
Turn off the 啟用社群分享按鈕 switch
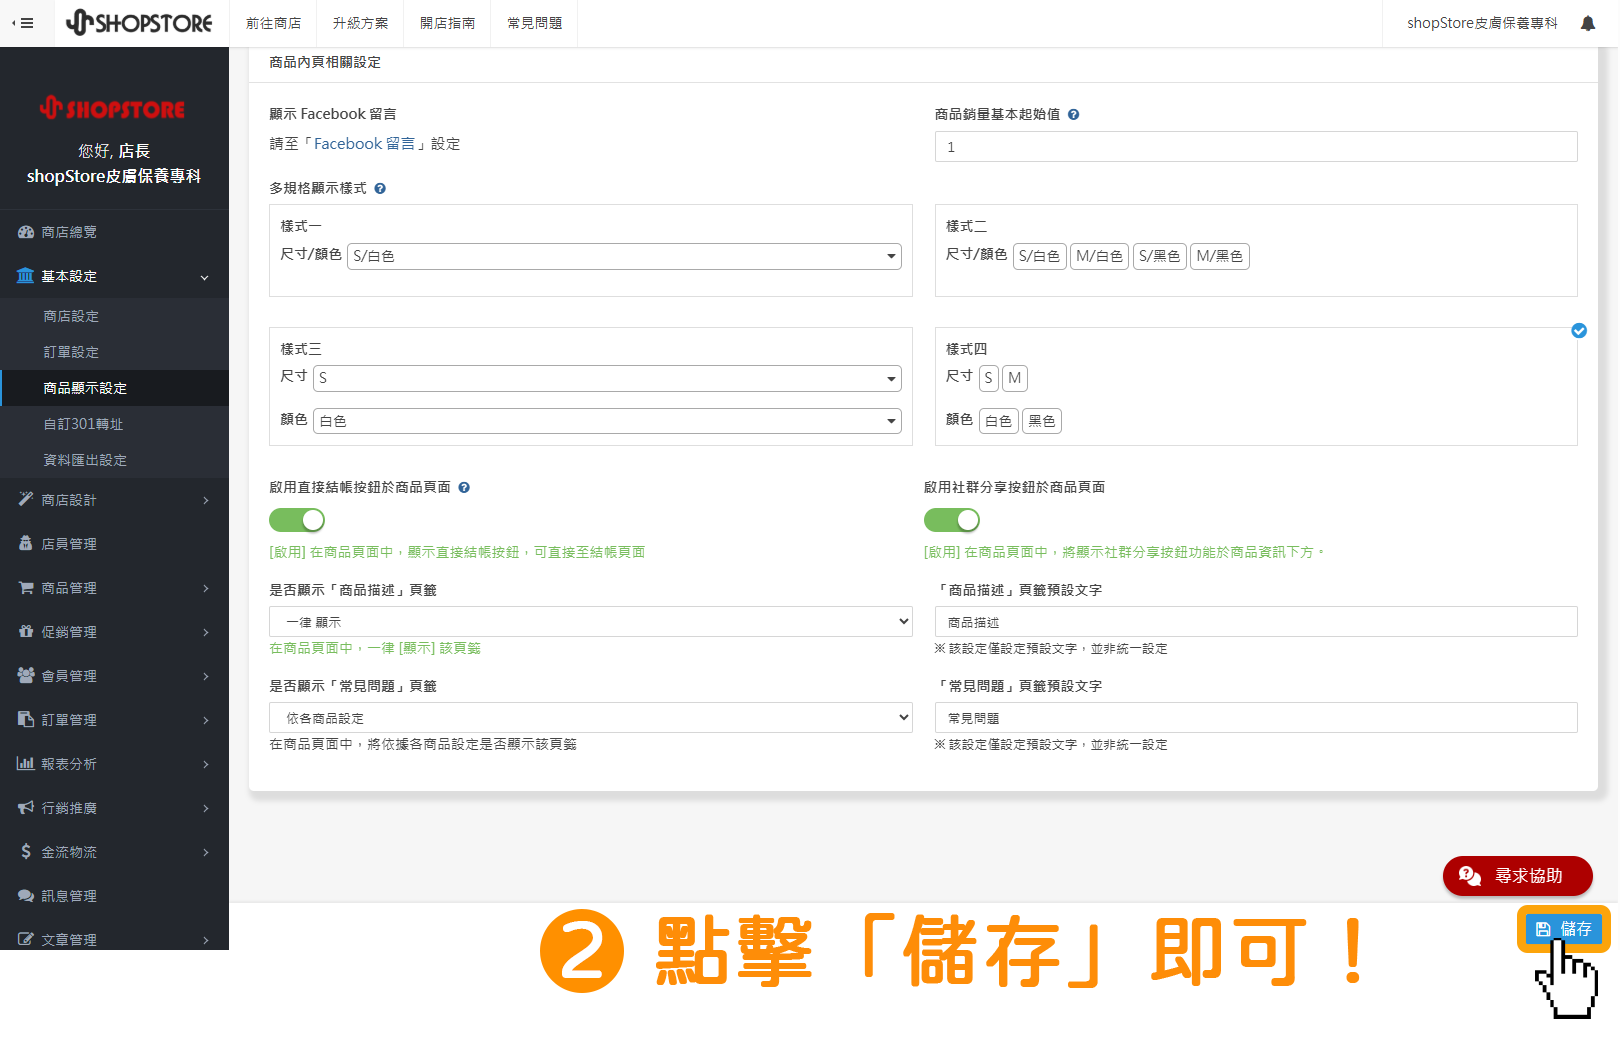tap(951, 519)
